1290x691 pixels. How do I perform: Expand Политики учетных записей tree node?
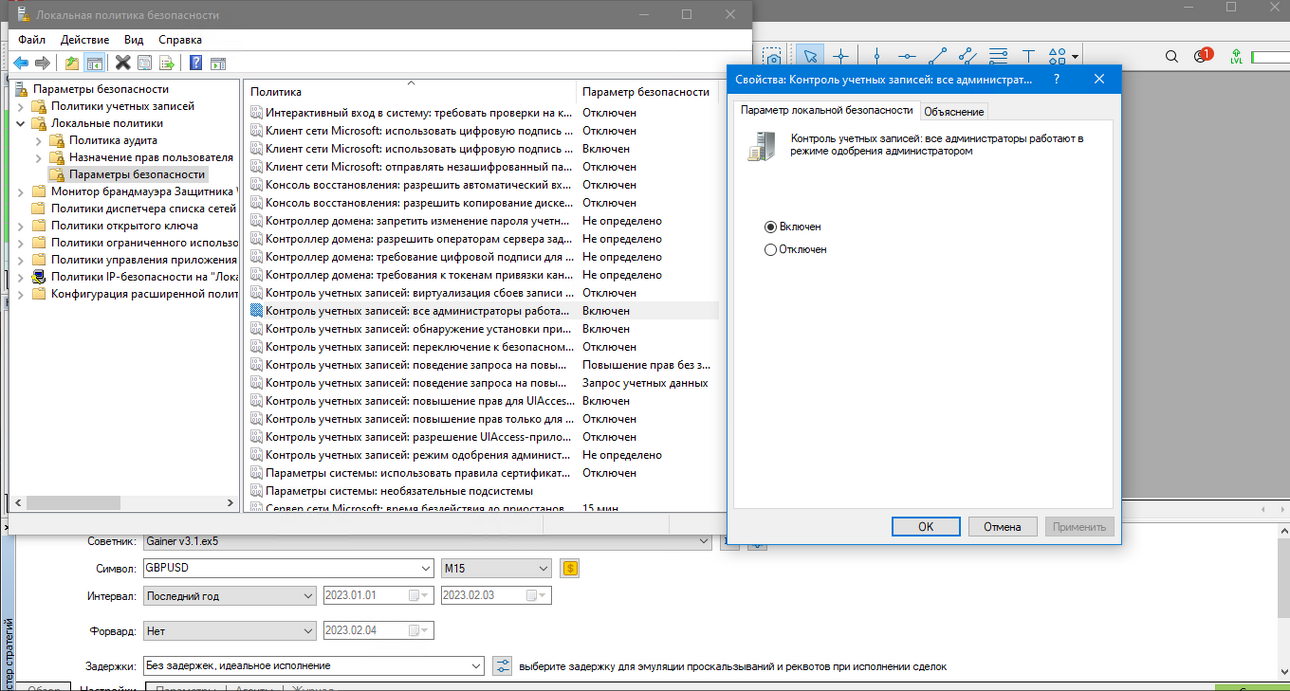(21, 106)
